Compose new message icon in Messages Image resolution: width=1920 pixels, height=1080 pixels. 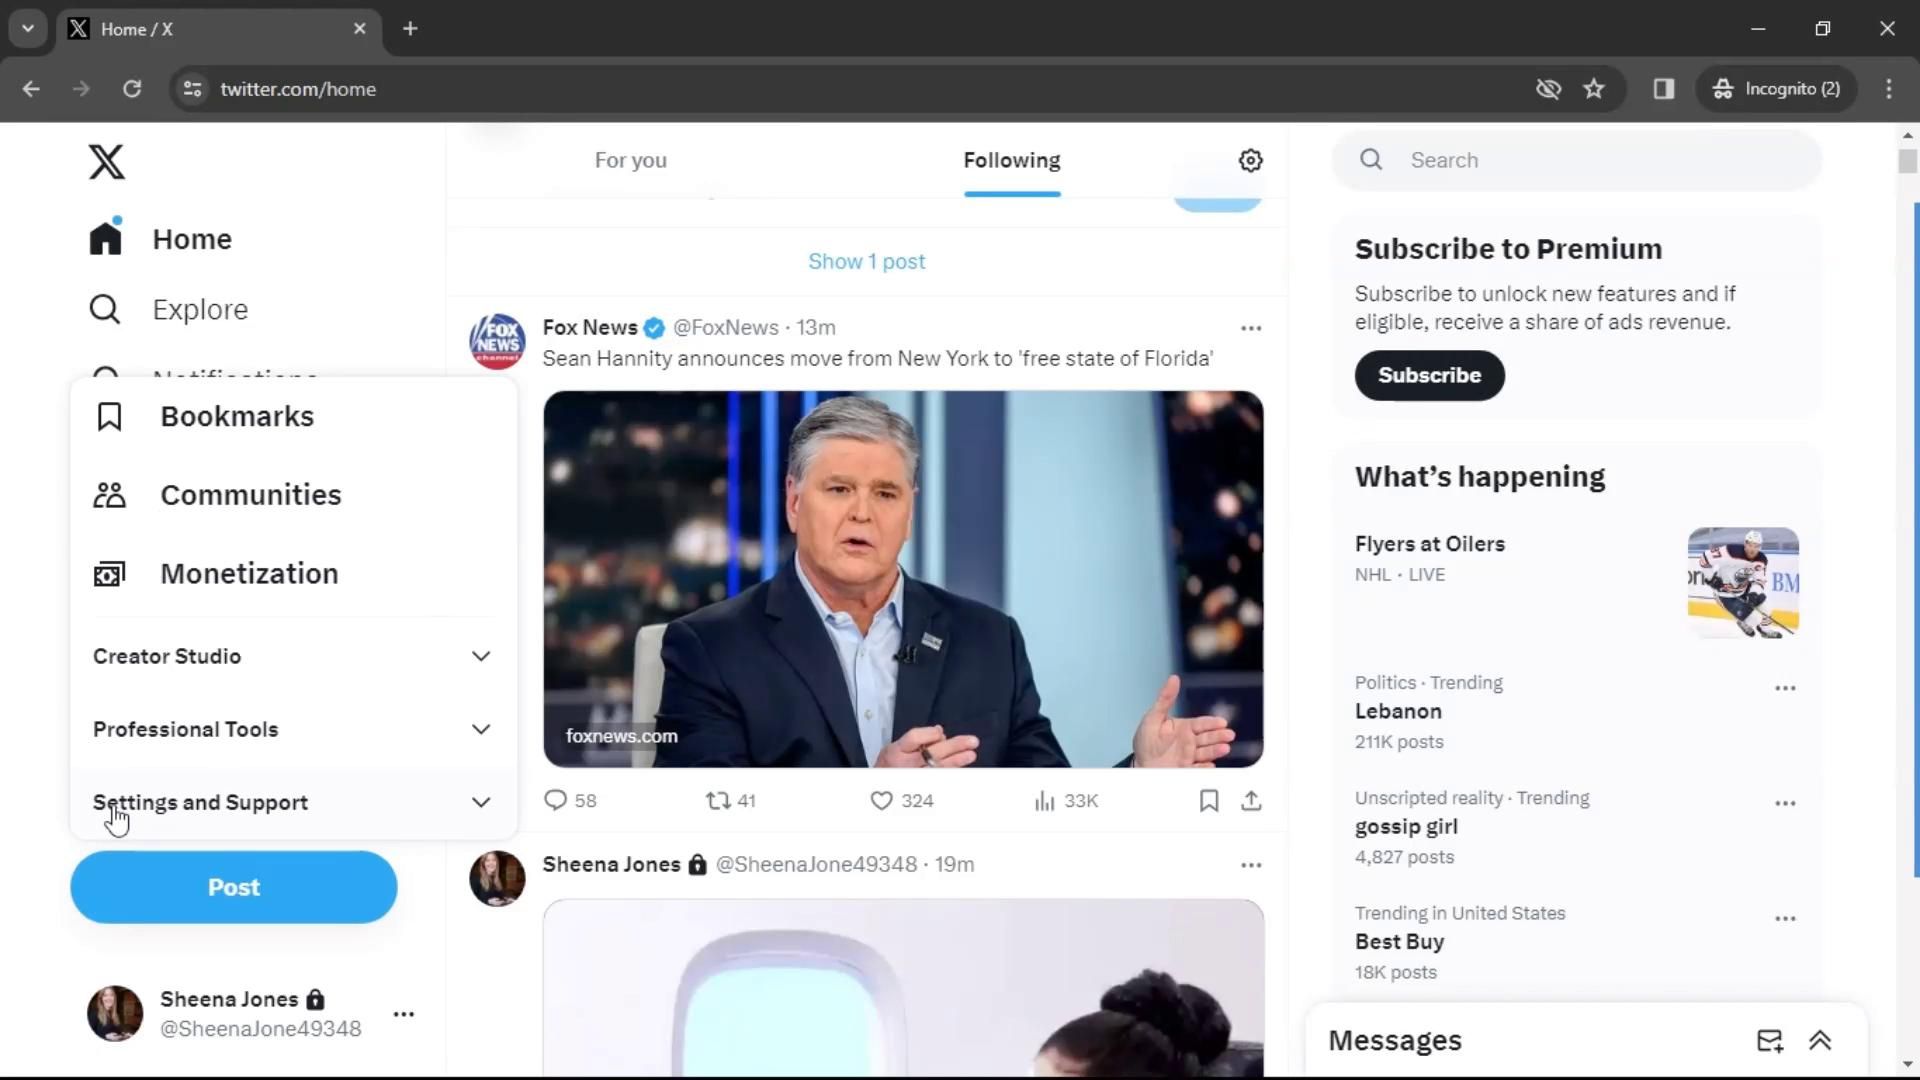pyautogui.click(x=1769, y=1041)
